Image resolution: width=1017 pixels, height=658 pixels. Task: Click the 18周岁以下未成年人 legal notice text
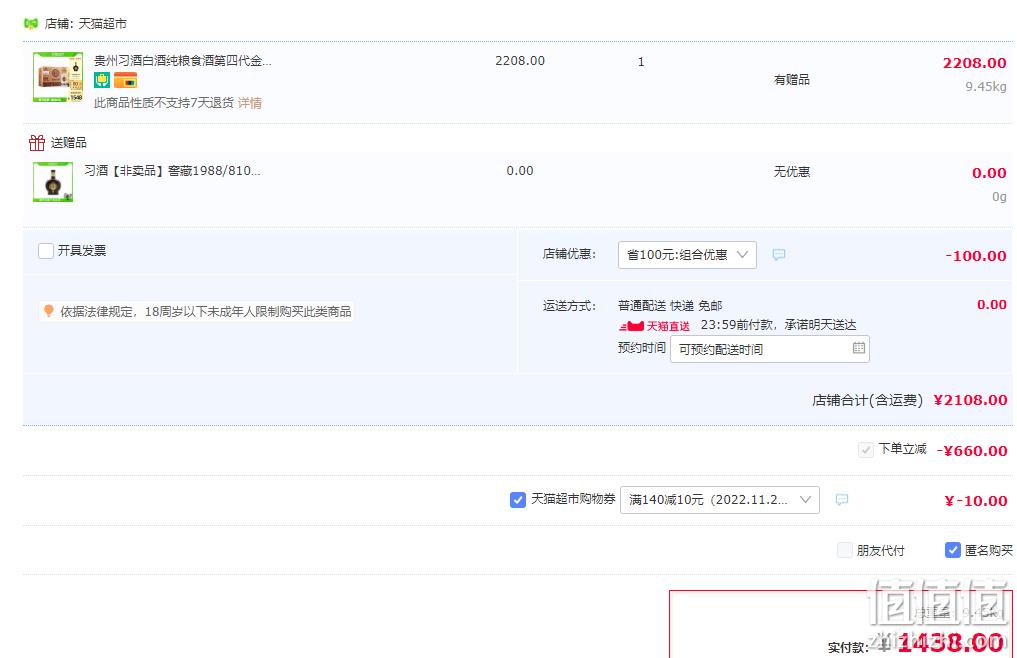pyautogui.click(x=206, y=311)
